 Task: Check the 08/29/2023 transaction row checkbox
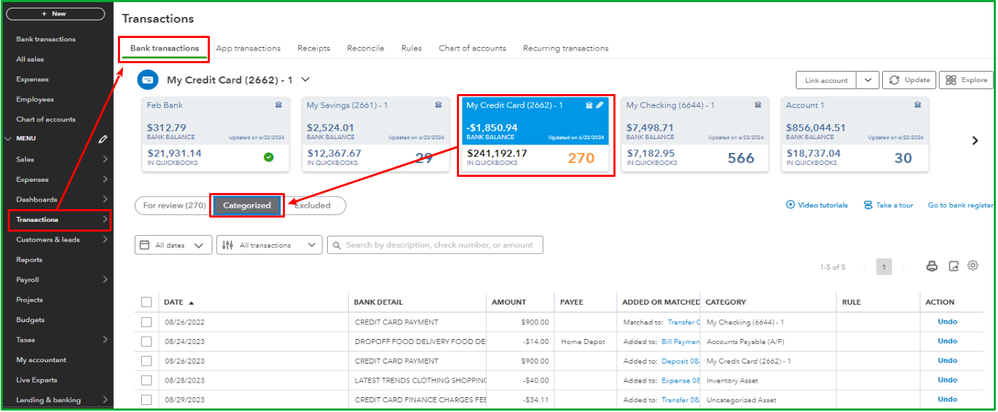(x=146, y=400)
